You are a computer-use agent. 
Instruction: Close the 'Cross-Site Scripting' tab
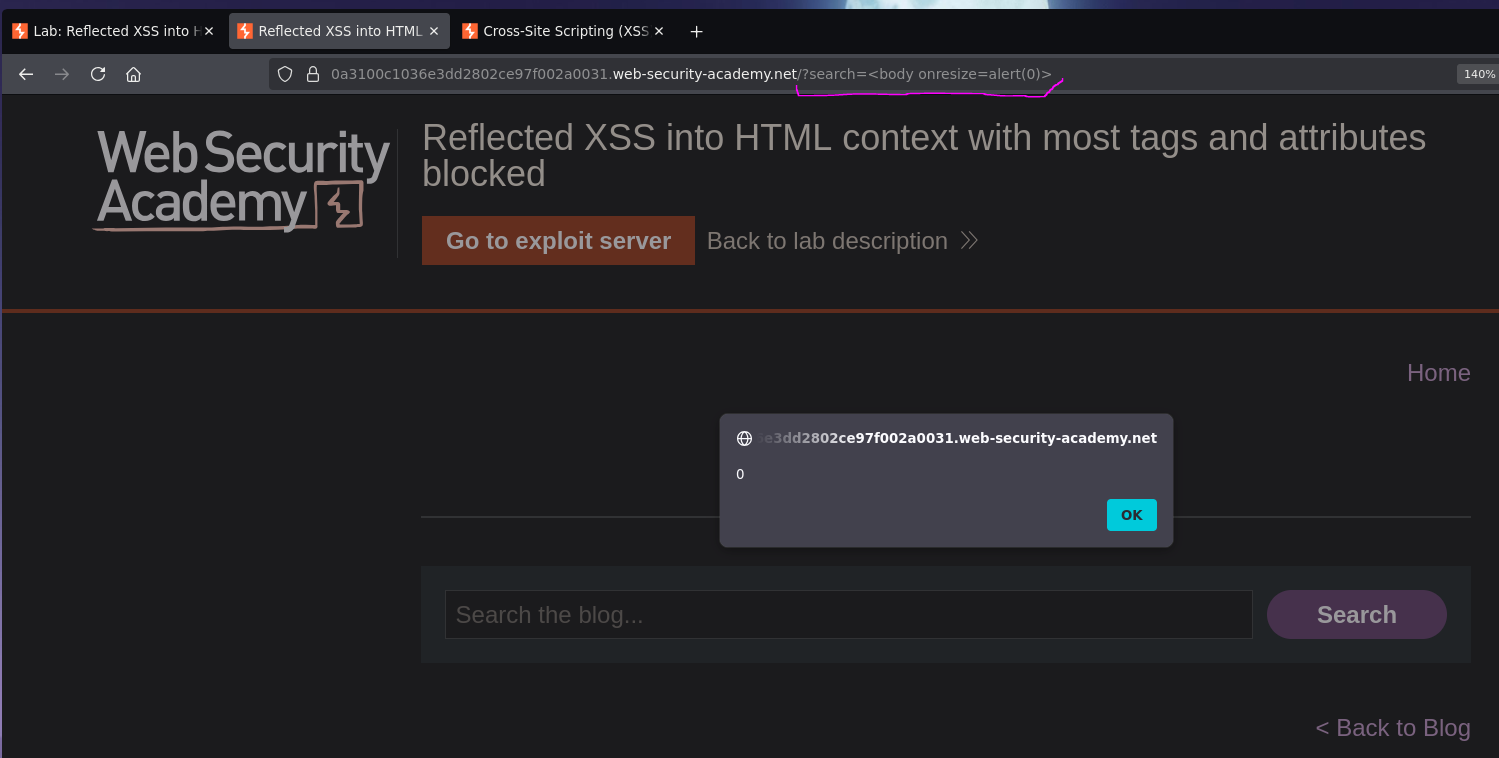coord(659,31)
